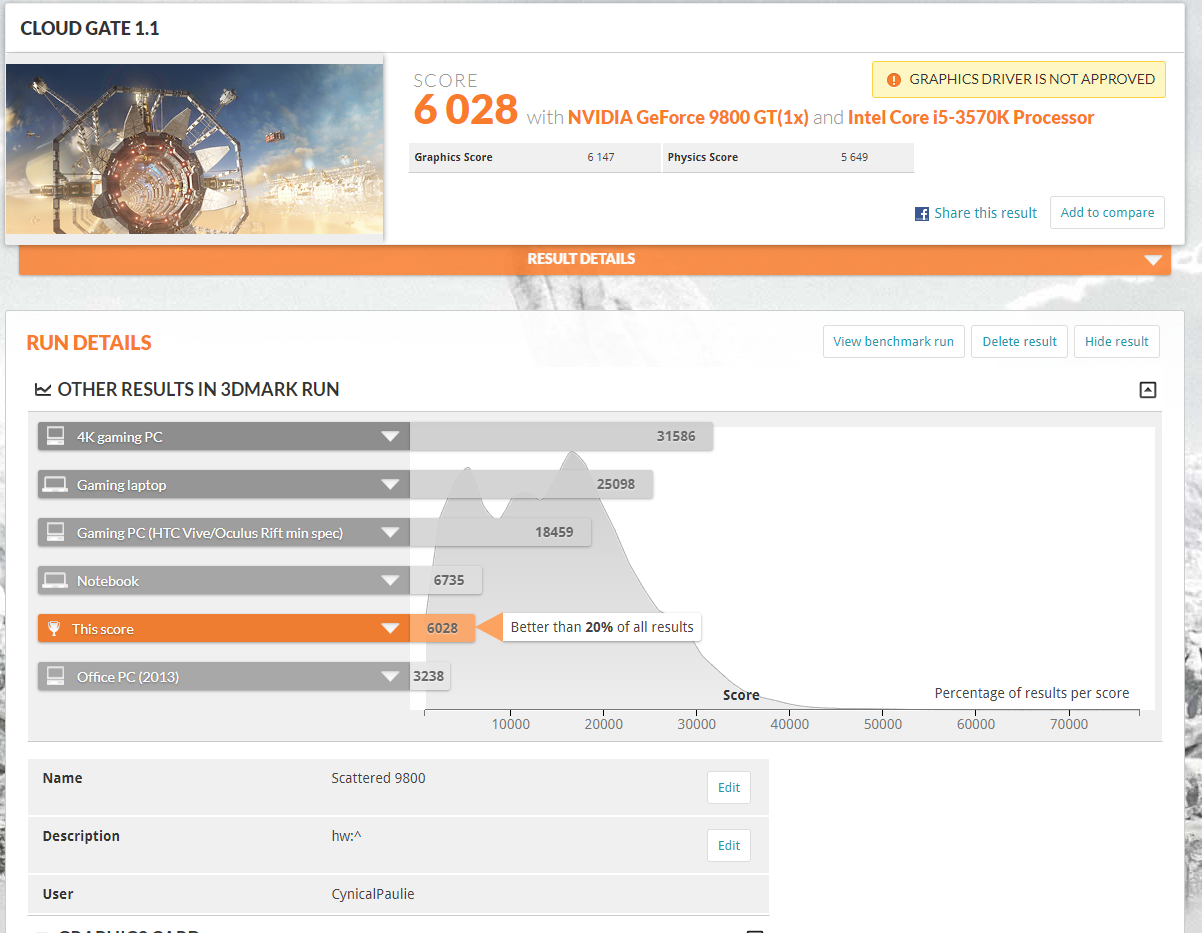This screenshot has height=933, width=1202.
Task: Click the Better than 20% of all results tooltip
Action: pyautogui.click(x=602, y=627)
